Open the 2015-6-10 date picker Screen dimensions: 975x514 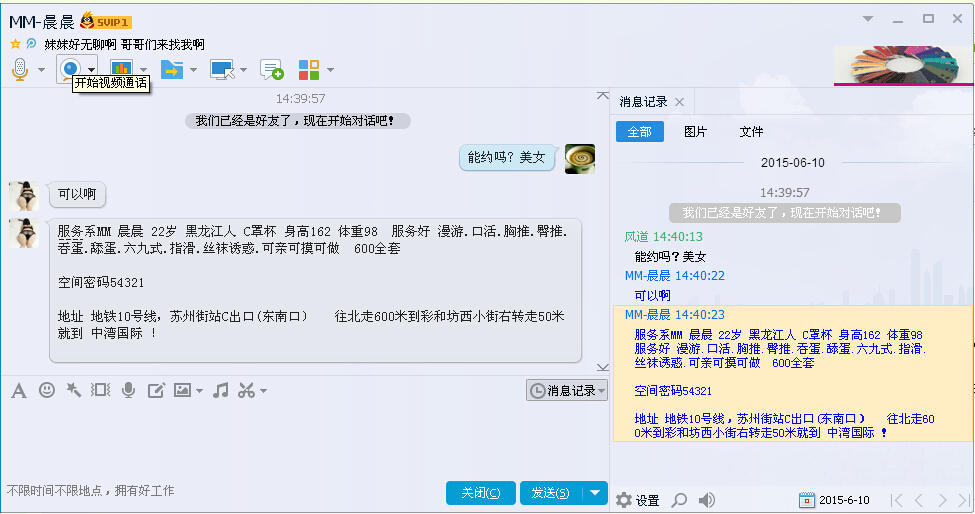pos(835,500)
